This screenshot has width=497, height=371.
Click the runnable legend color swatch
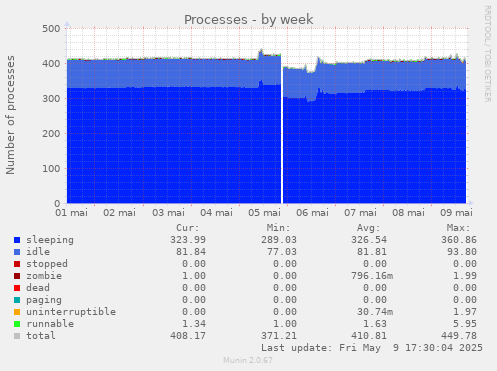(x=17, y=324)
